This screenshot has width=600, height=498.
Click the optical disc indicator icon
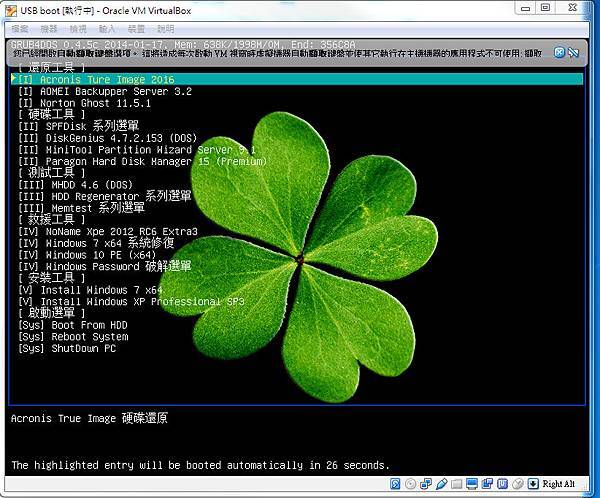pos(410,484)
